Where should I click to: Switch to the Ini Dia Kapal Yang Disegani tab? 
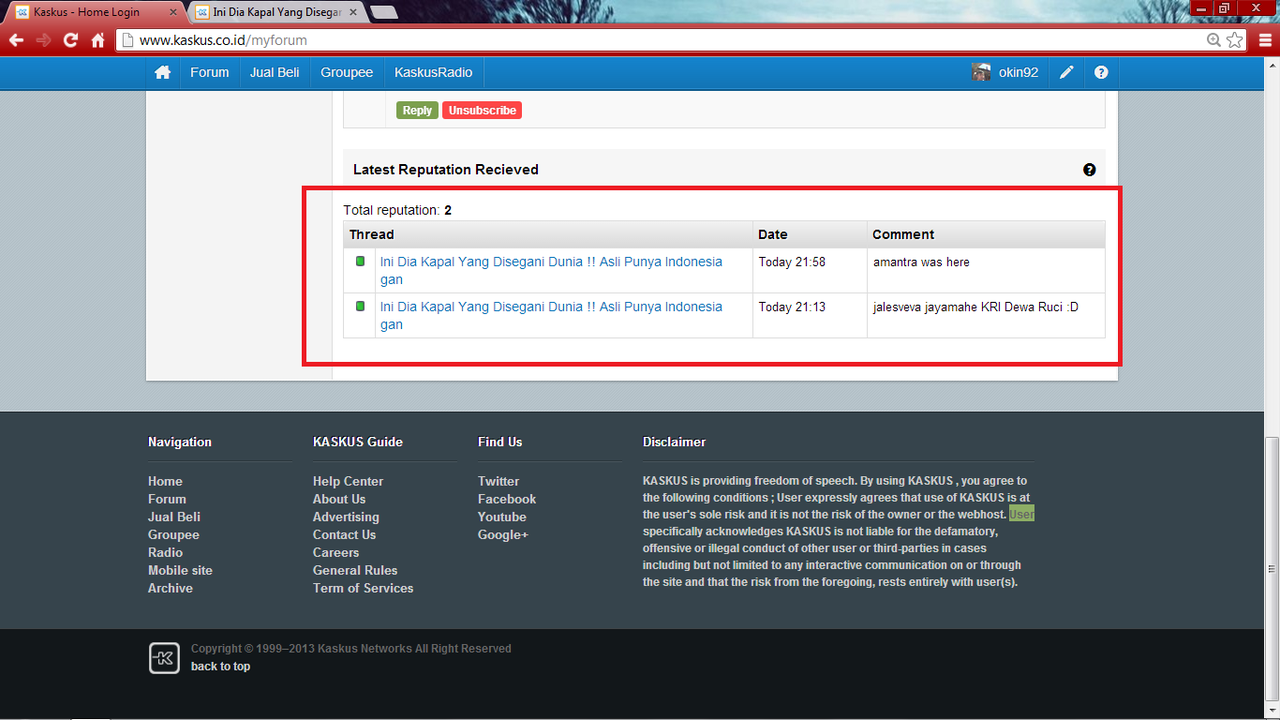(x=277, y=12)
